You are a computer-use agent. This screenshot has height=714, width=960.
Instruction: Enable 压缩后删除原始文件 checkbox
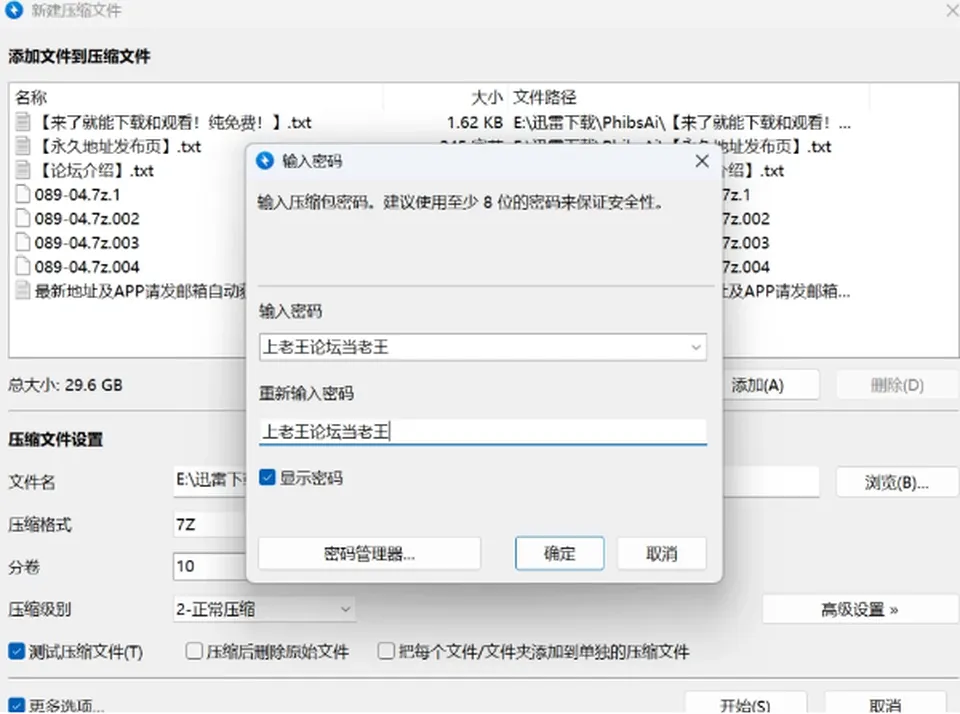[194, 651]
